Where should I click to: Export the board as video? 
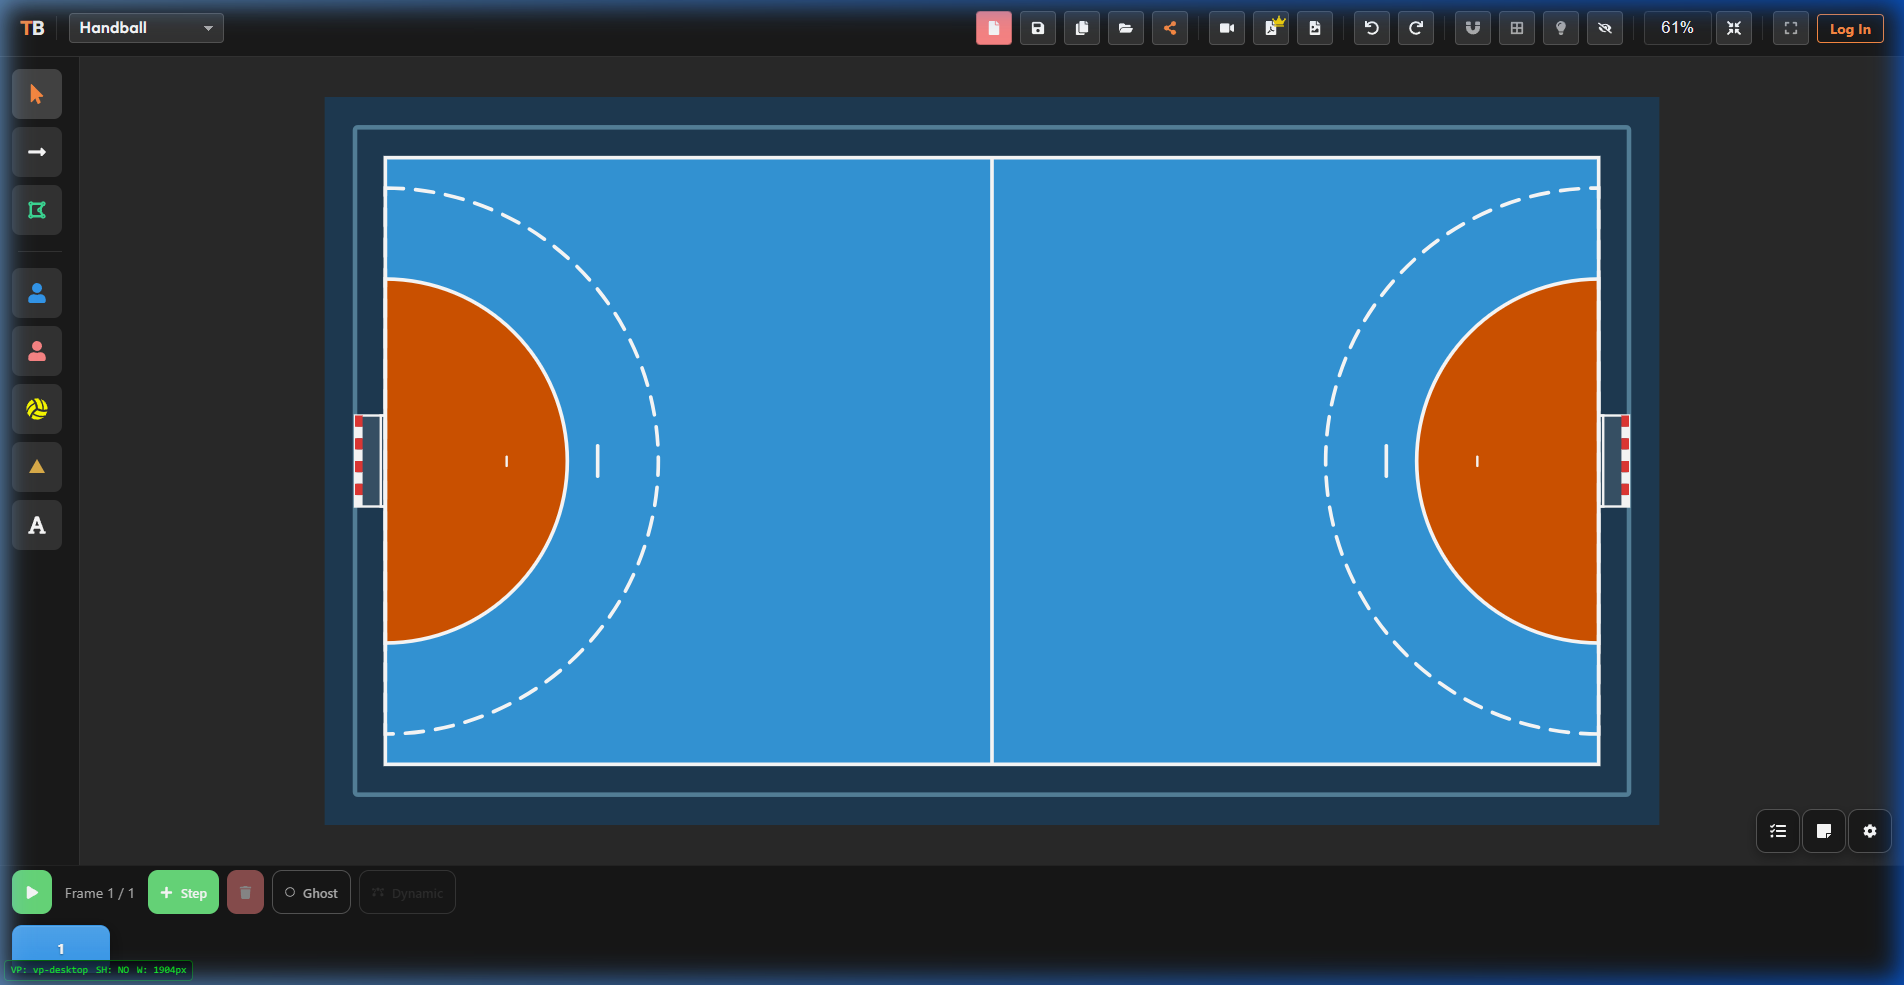[x=1226, y=28]
